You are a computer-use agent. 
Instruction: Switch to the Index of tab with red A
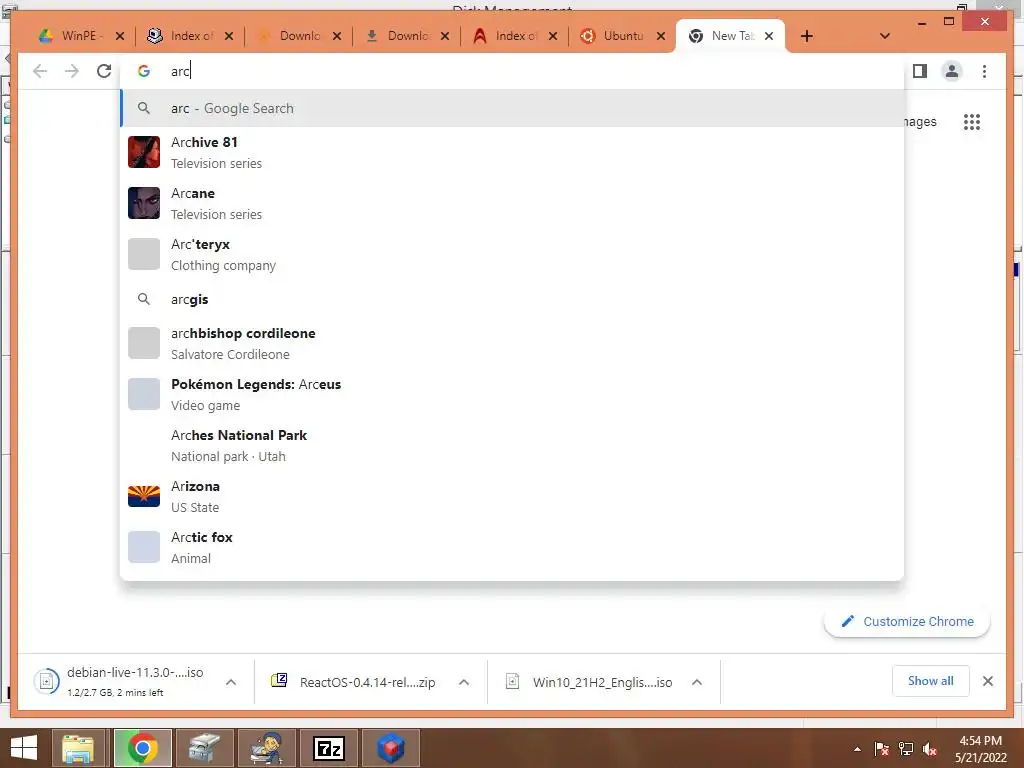514,36
